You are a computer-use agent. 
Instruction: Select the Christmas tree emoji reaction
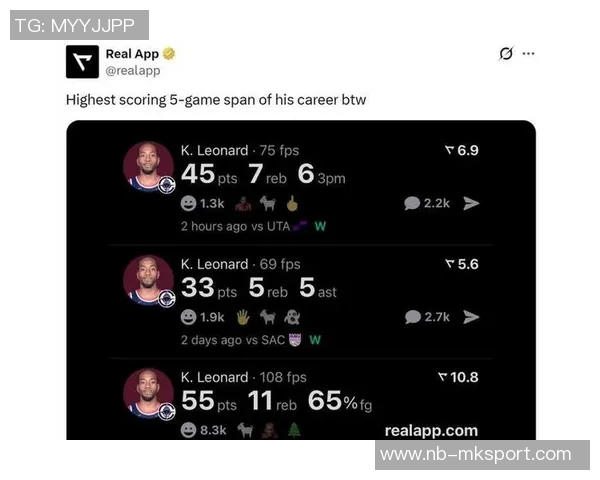pos(294,430)
